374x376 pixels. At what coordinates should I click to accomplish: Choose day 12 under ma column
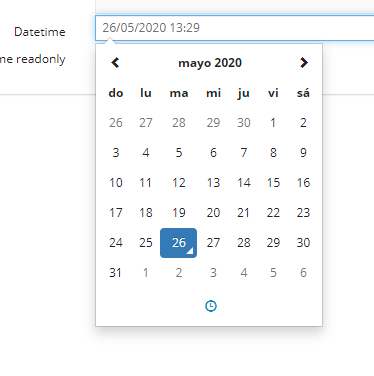(x=179, y=183)
